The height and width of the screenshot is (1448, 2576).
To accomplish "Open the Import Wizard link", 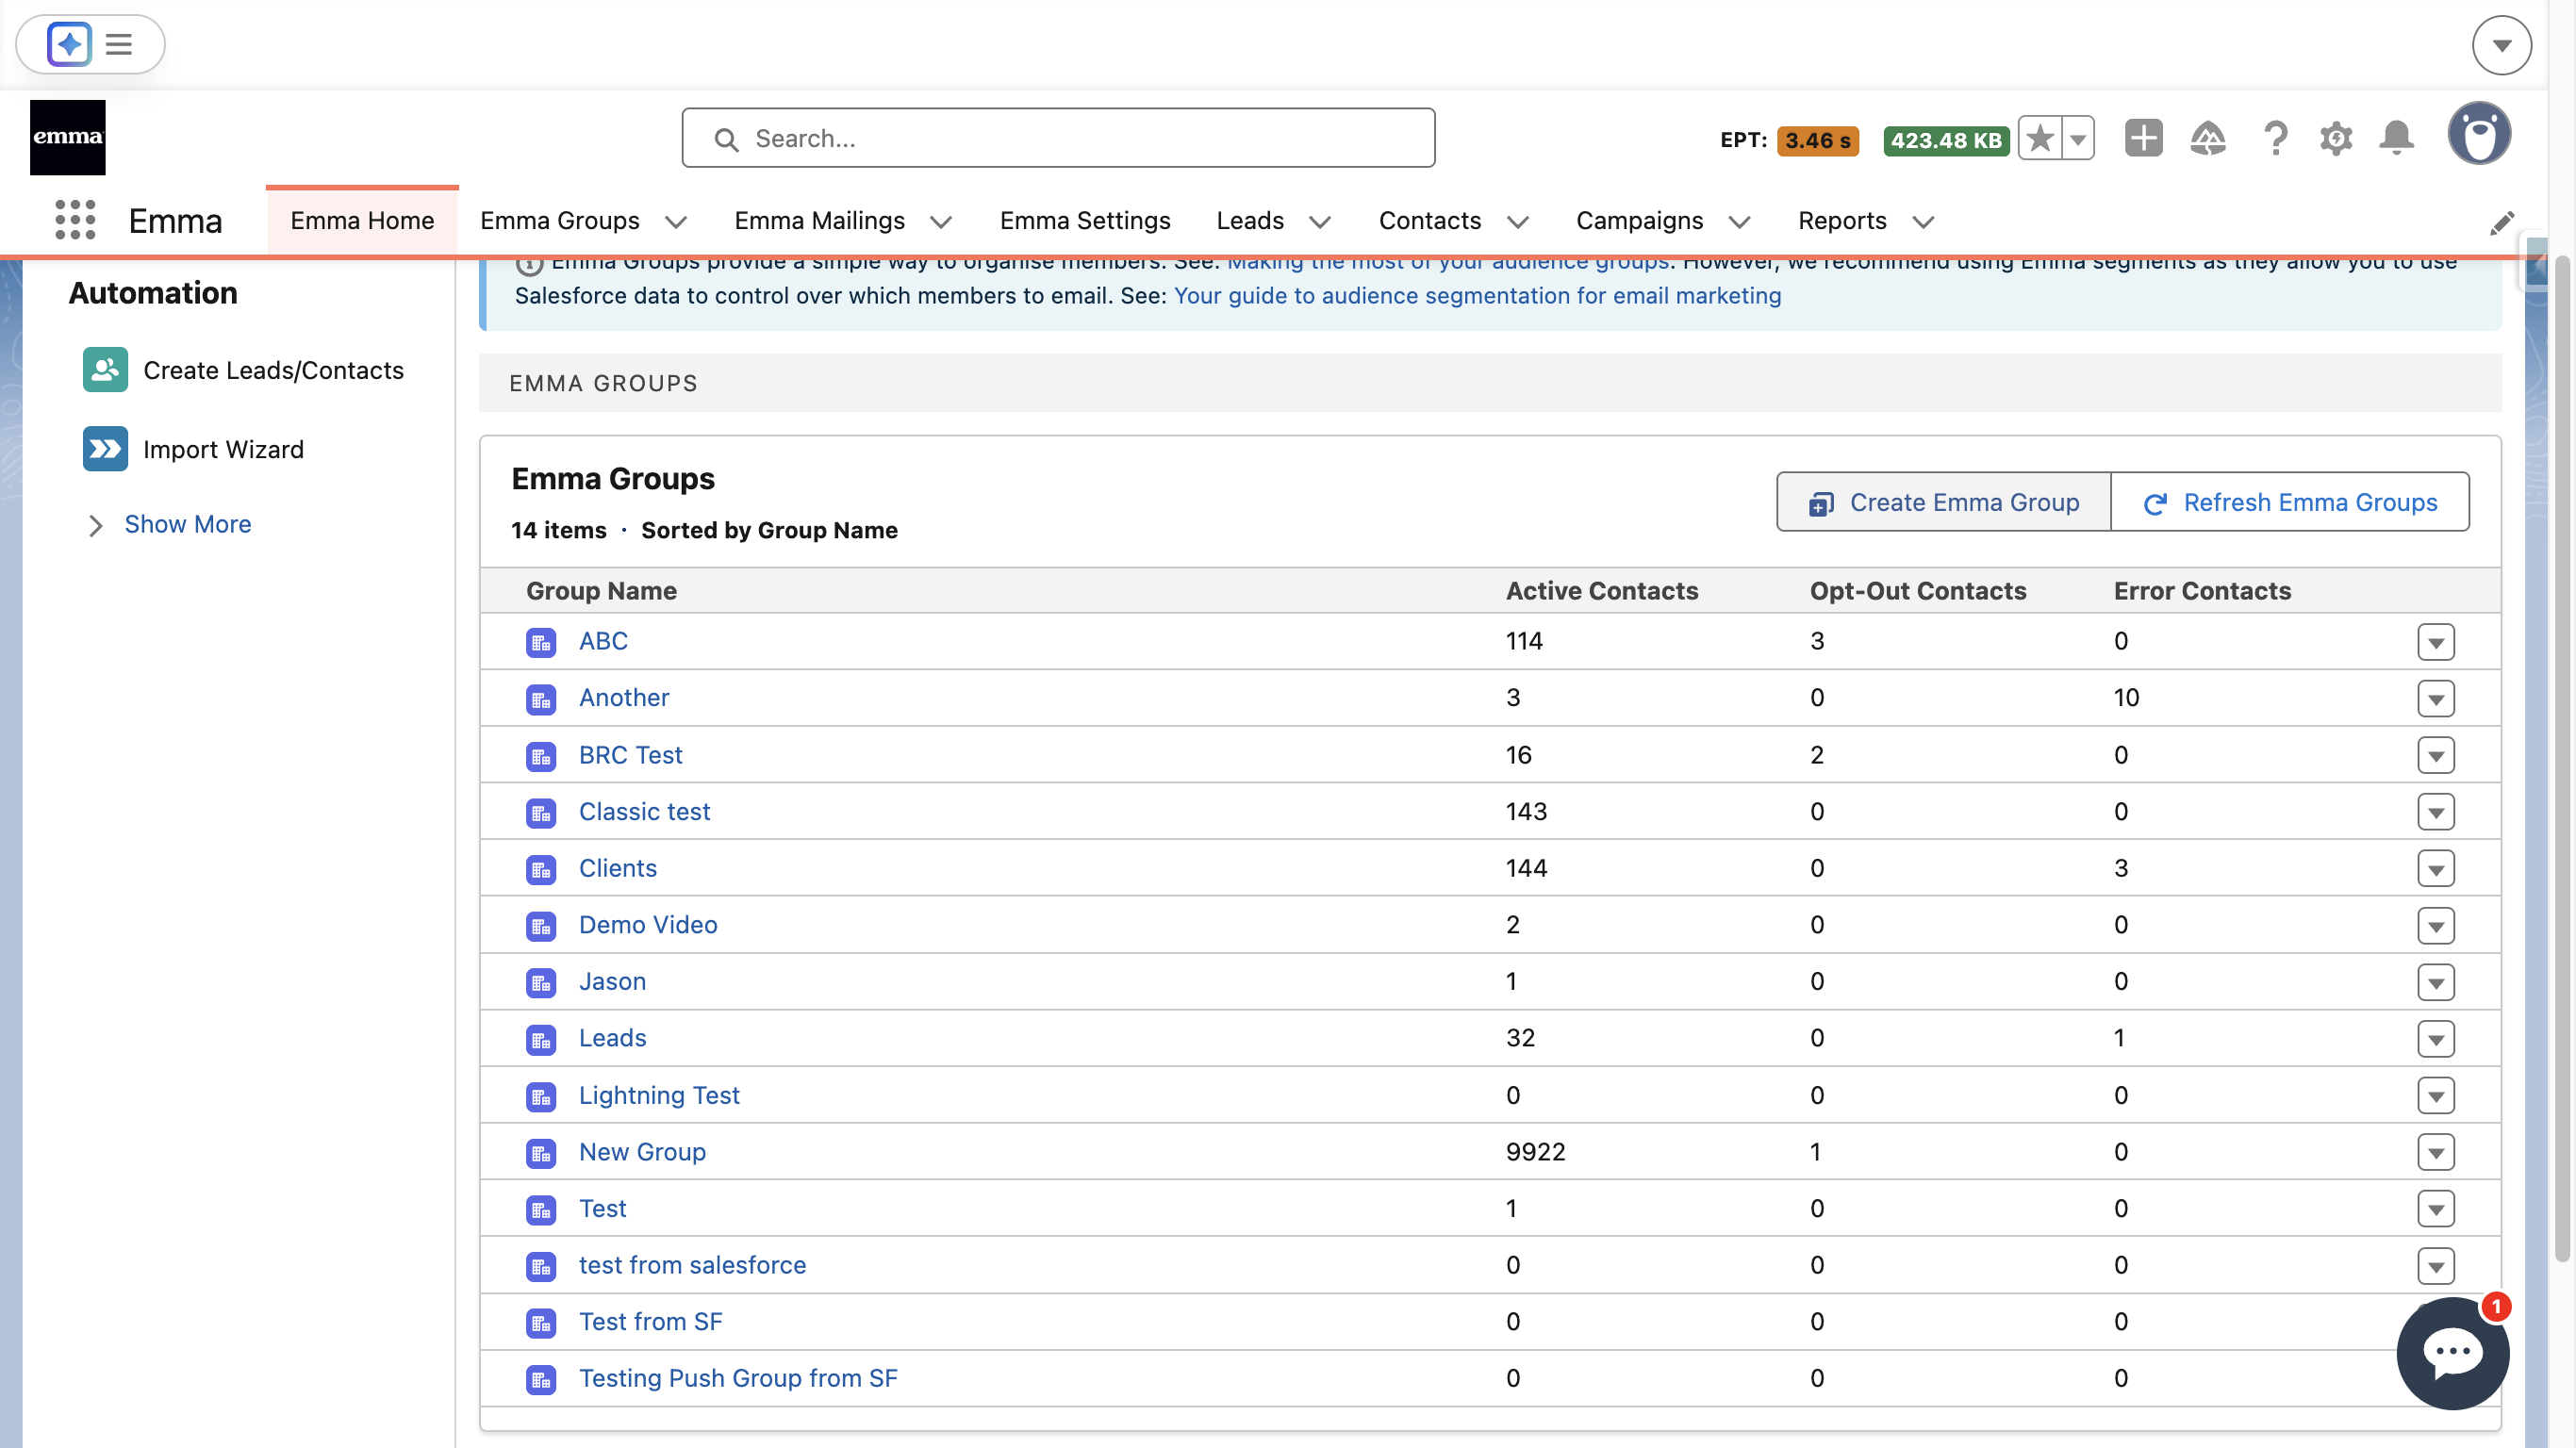I will [223, 449].
